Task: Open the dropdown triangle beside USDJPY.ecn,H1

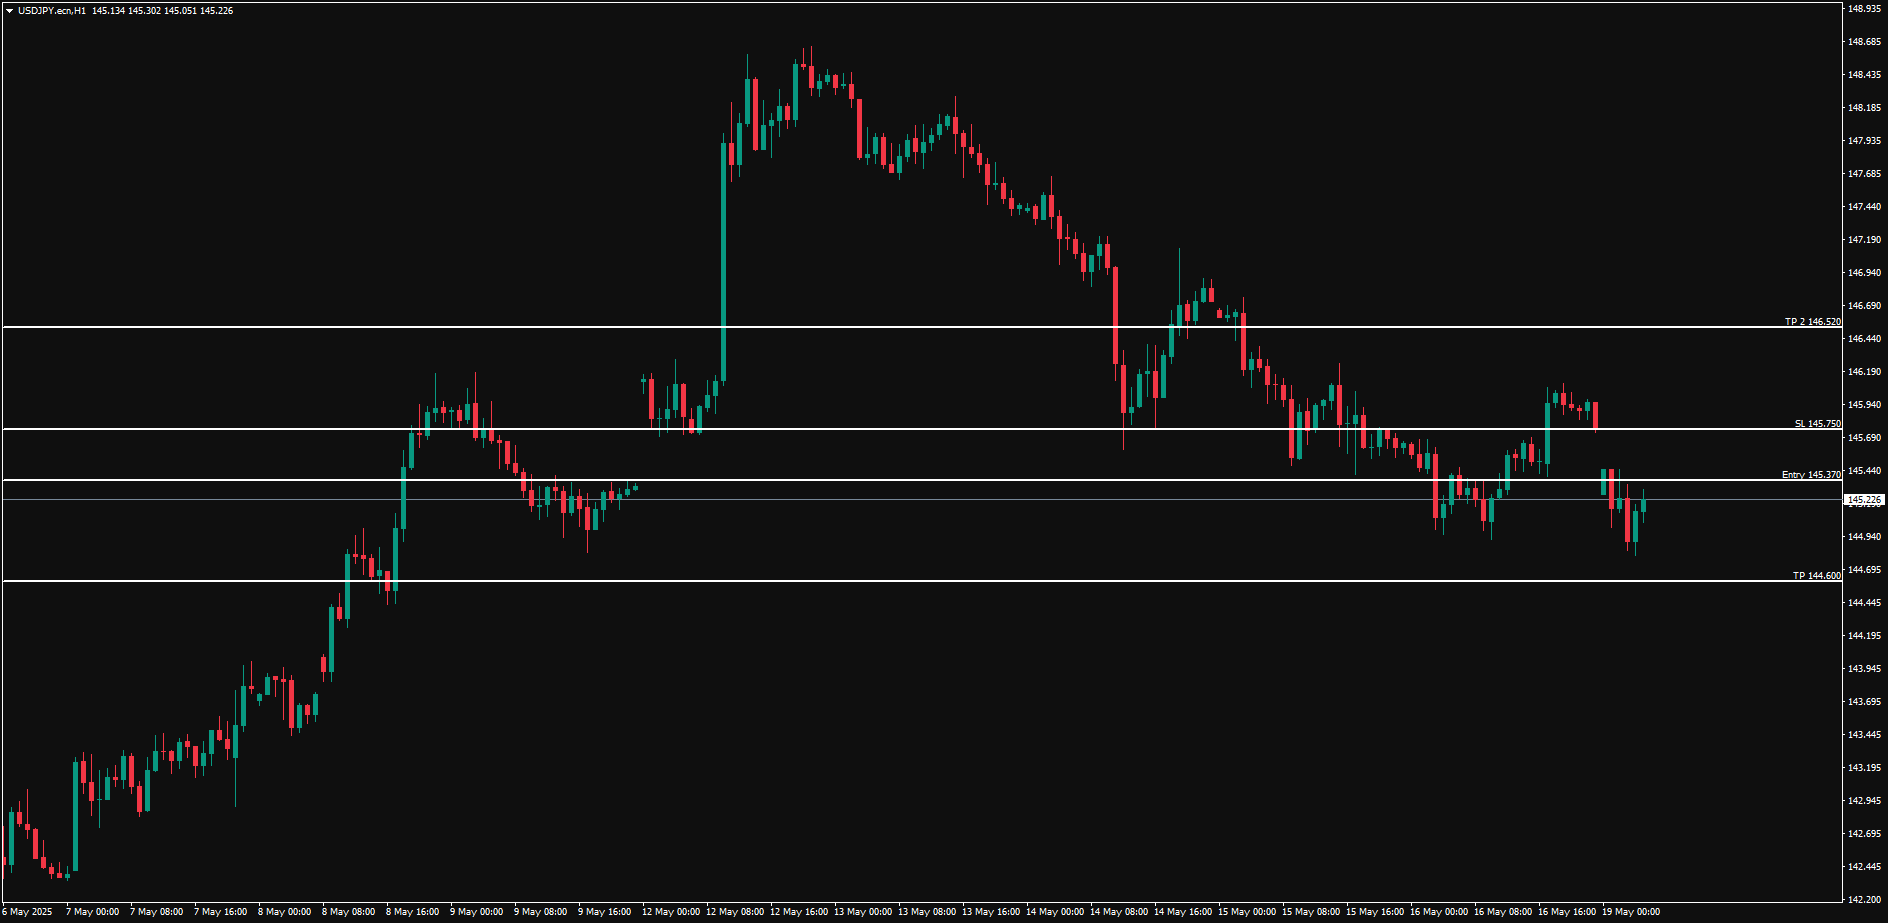Action: [9, 11]
